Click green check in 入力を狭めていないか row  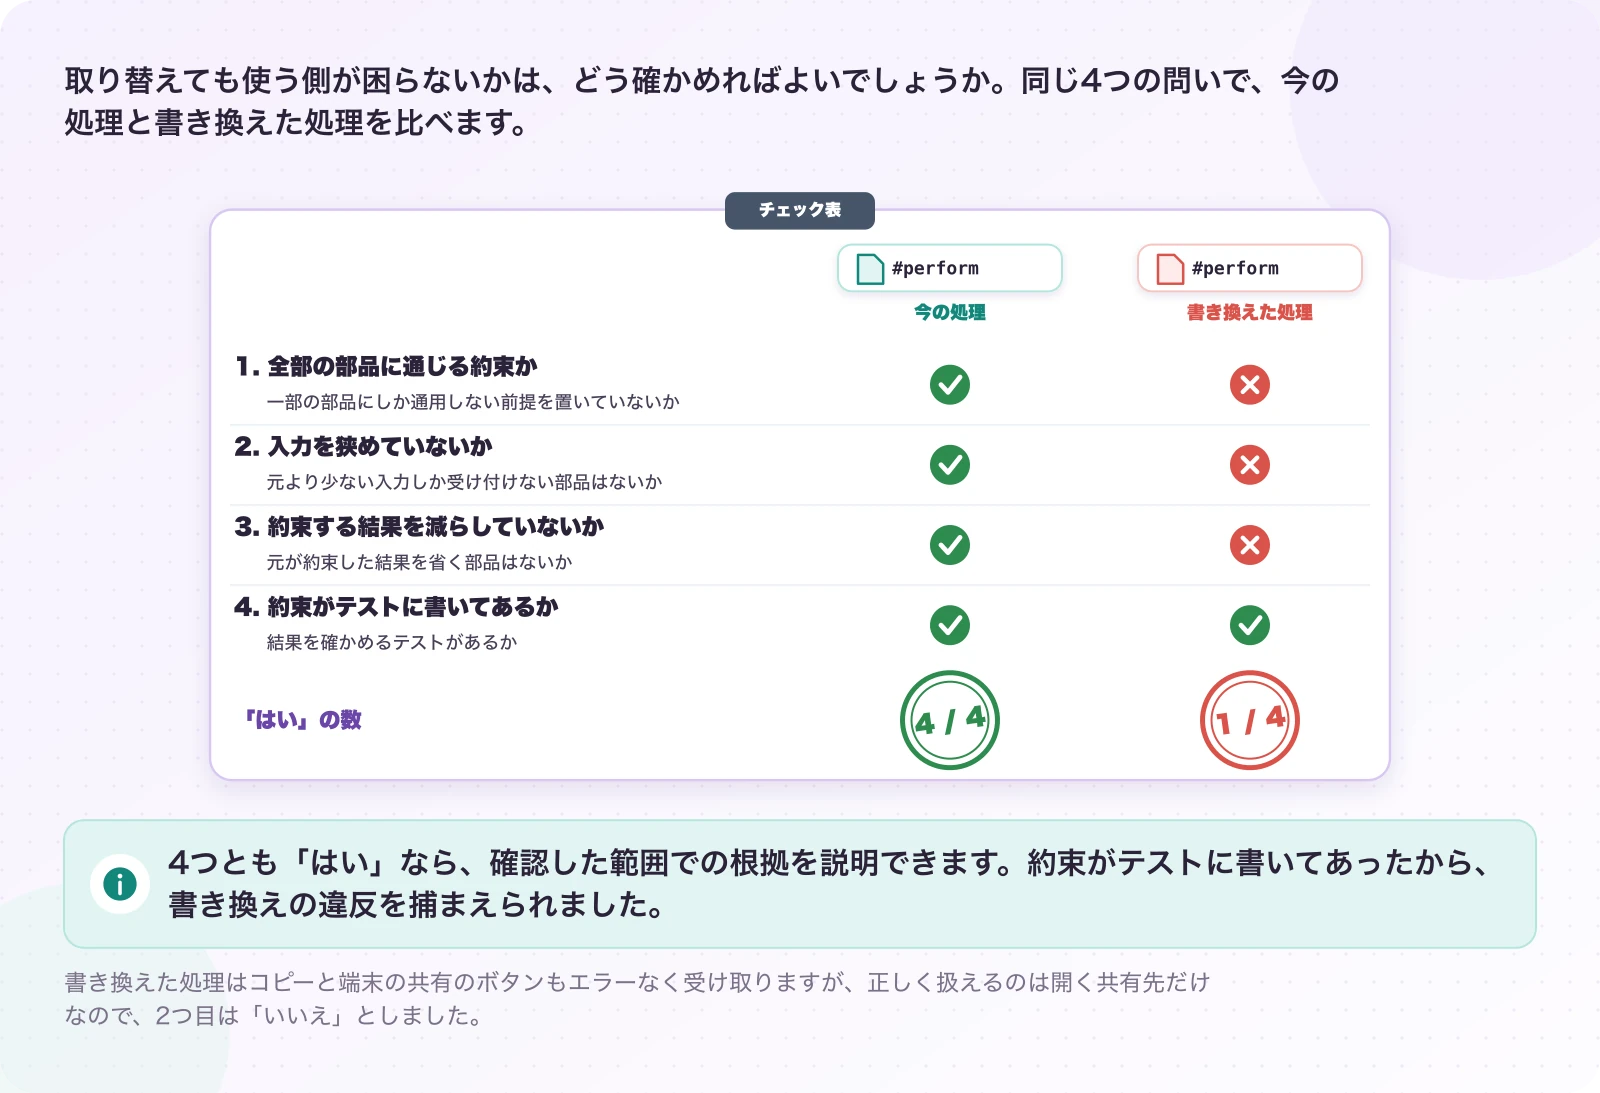coord(950,465)
